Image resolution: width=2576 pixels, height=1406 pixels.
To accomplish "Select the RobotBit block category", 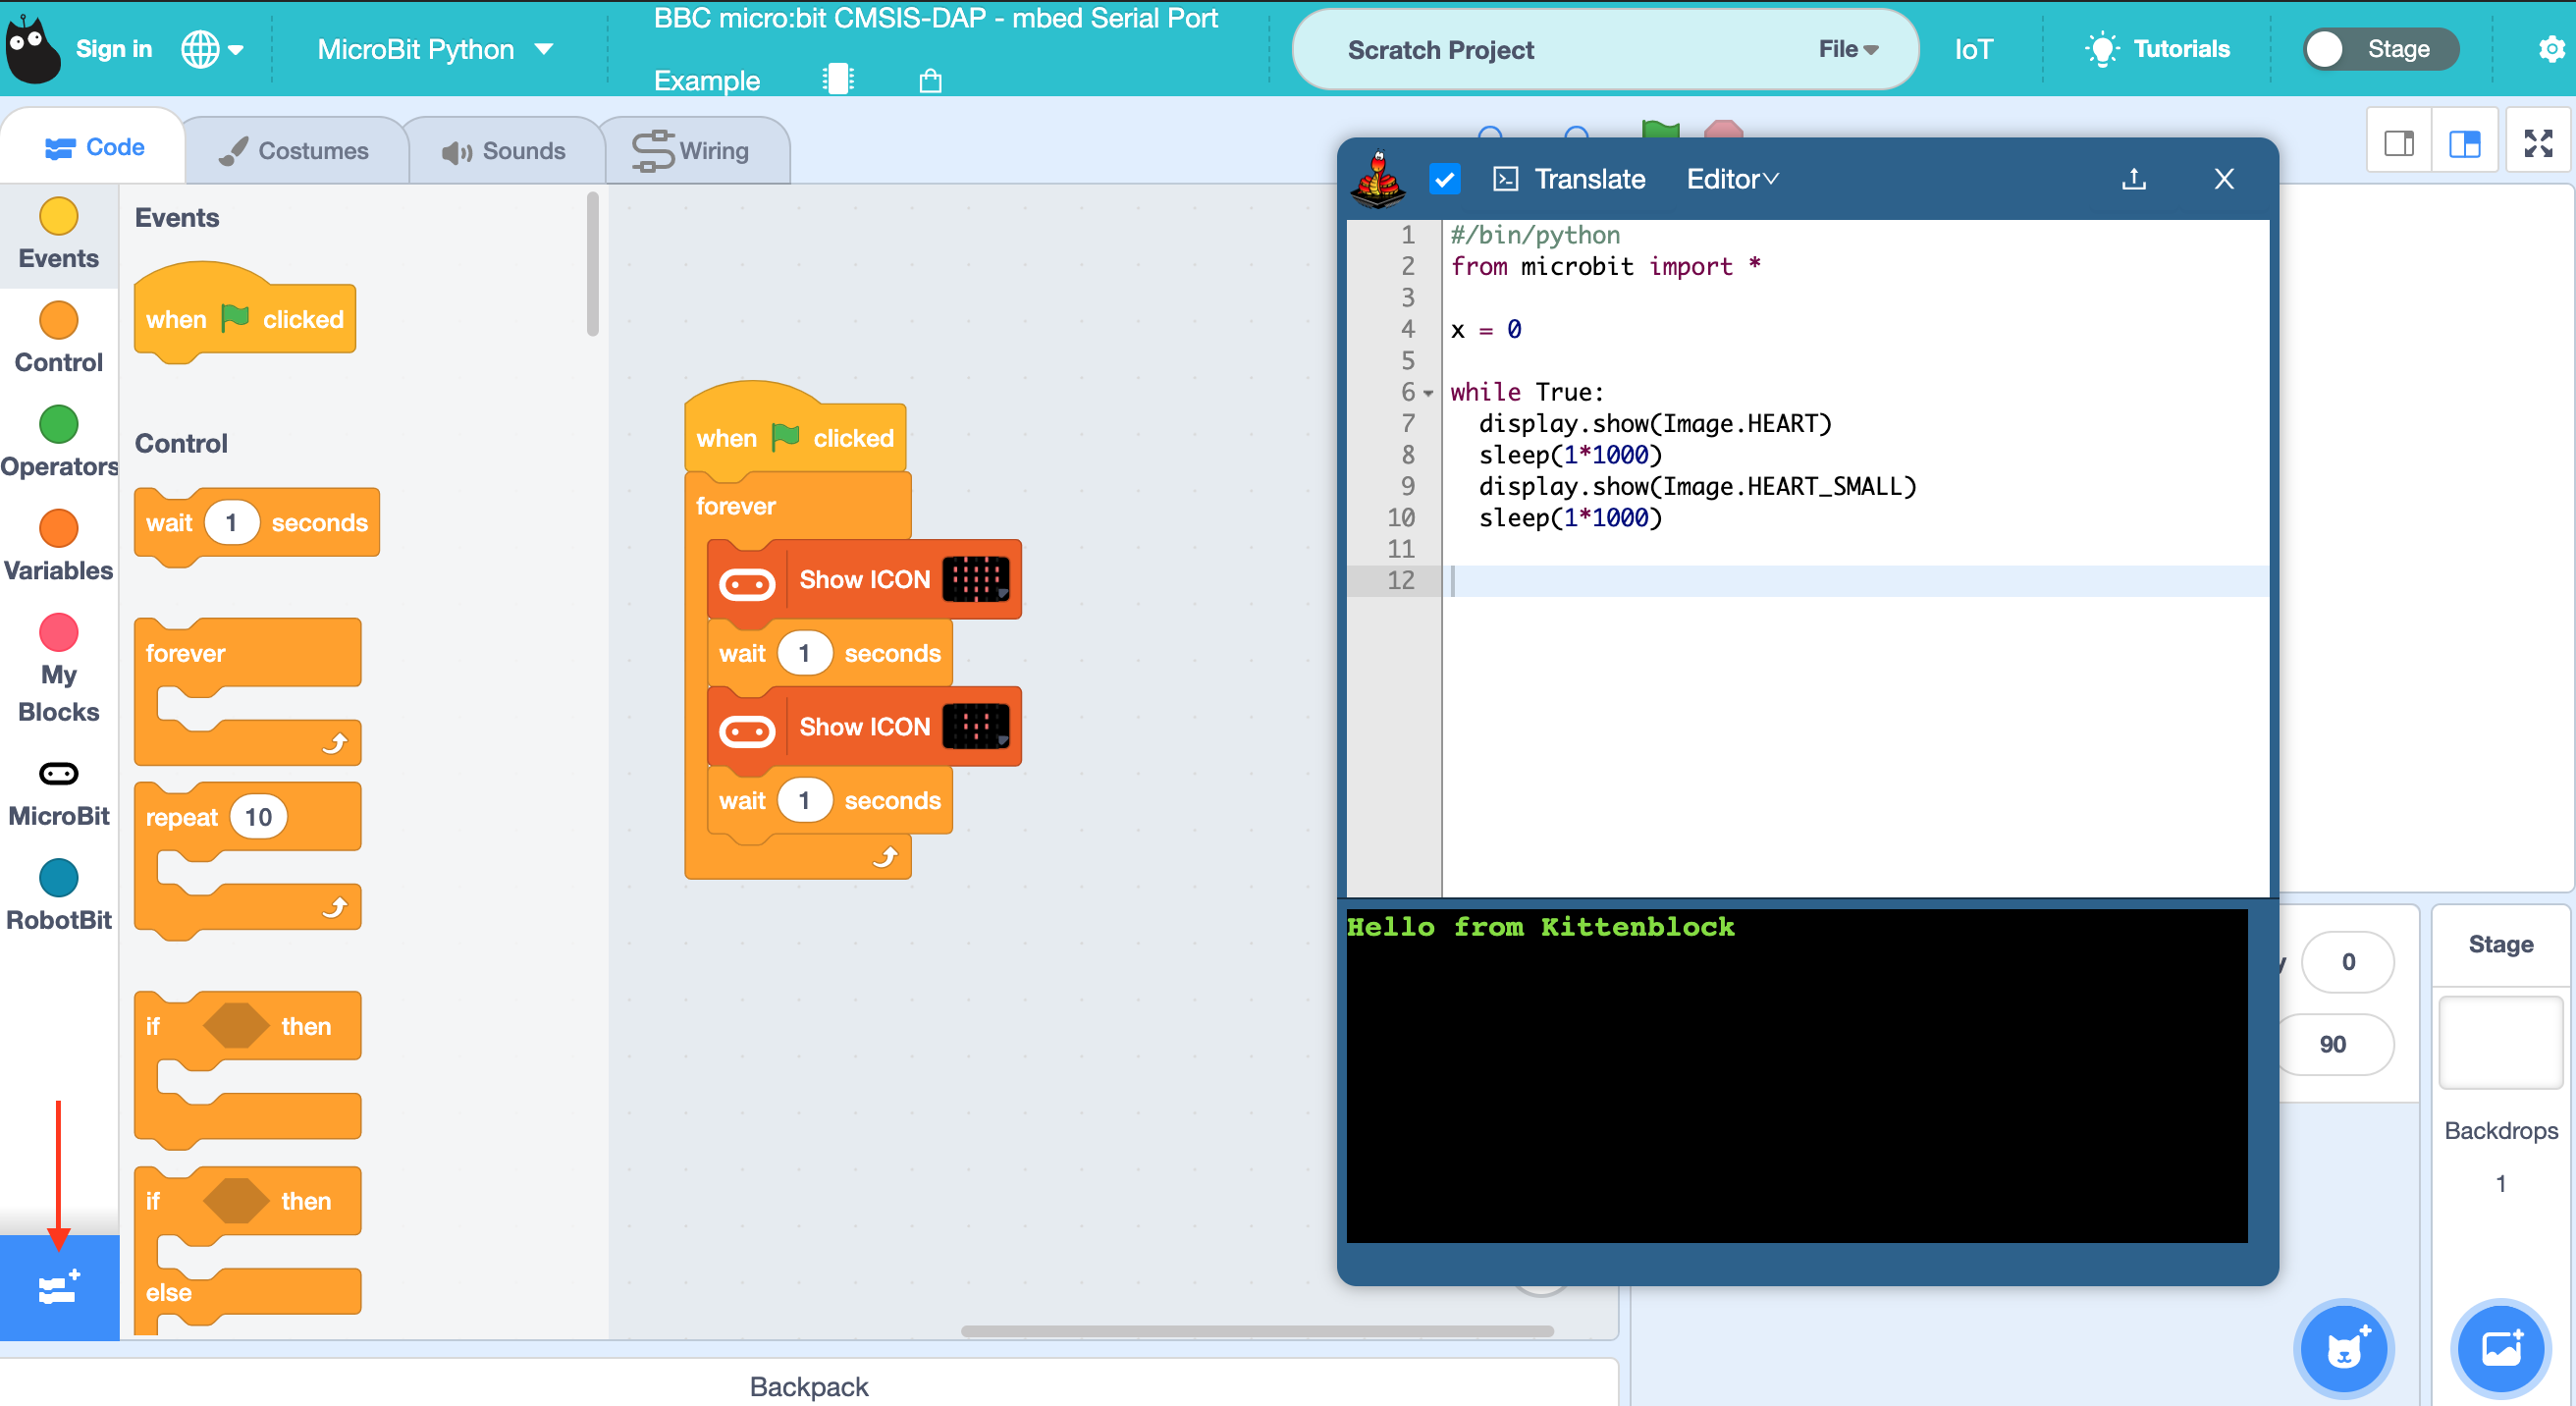I will (58, 896).
